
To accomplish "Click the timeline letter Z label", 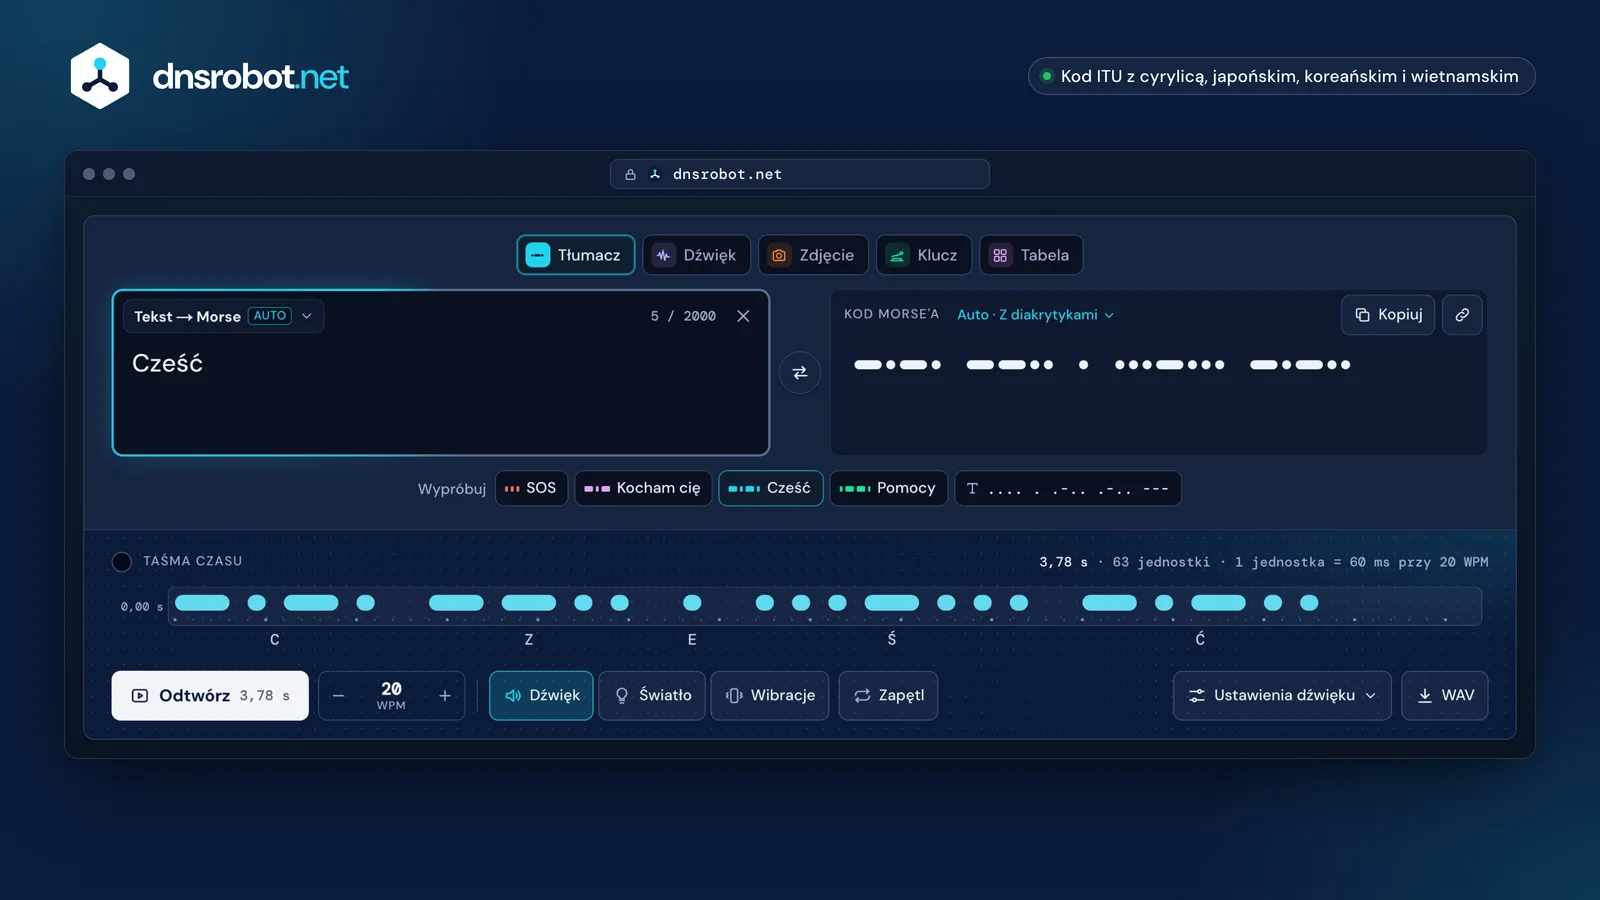I will pyautogui.click(x=529, y=639).
